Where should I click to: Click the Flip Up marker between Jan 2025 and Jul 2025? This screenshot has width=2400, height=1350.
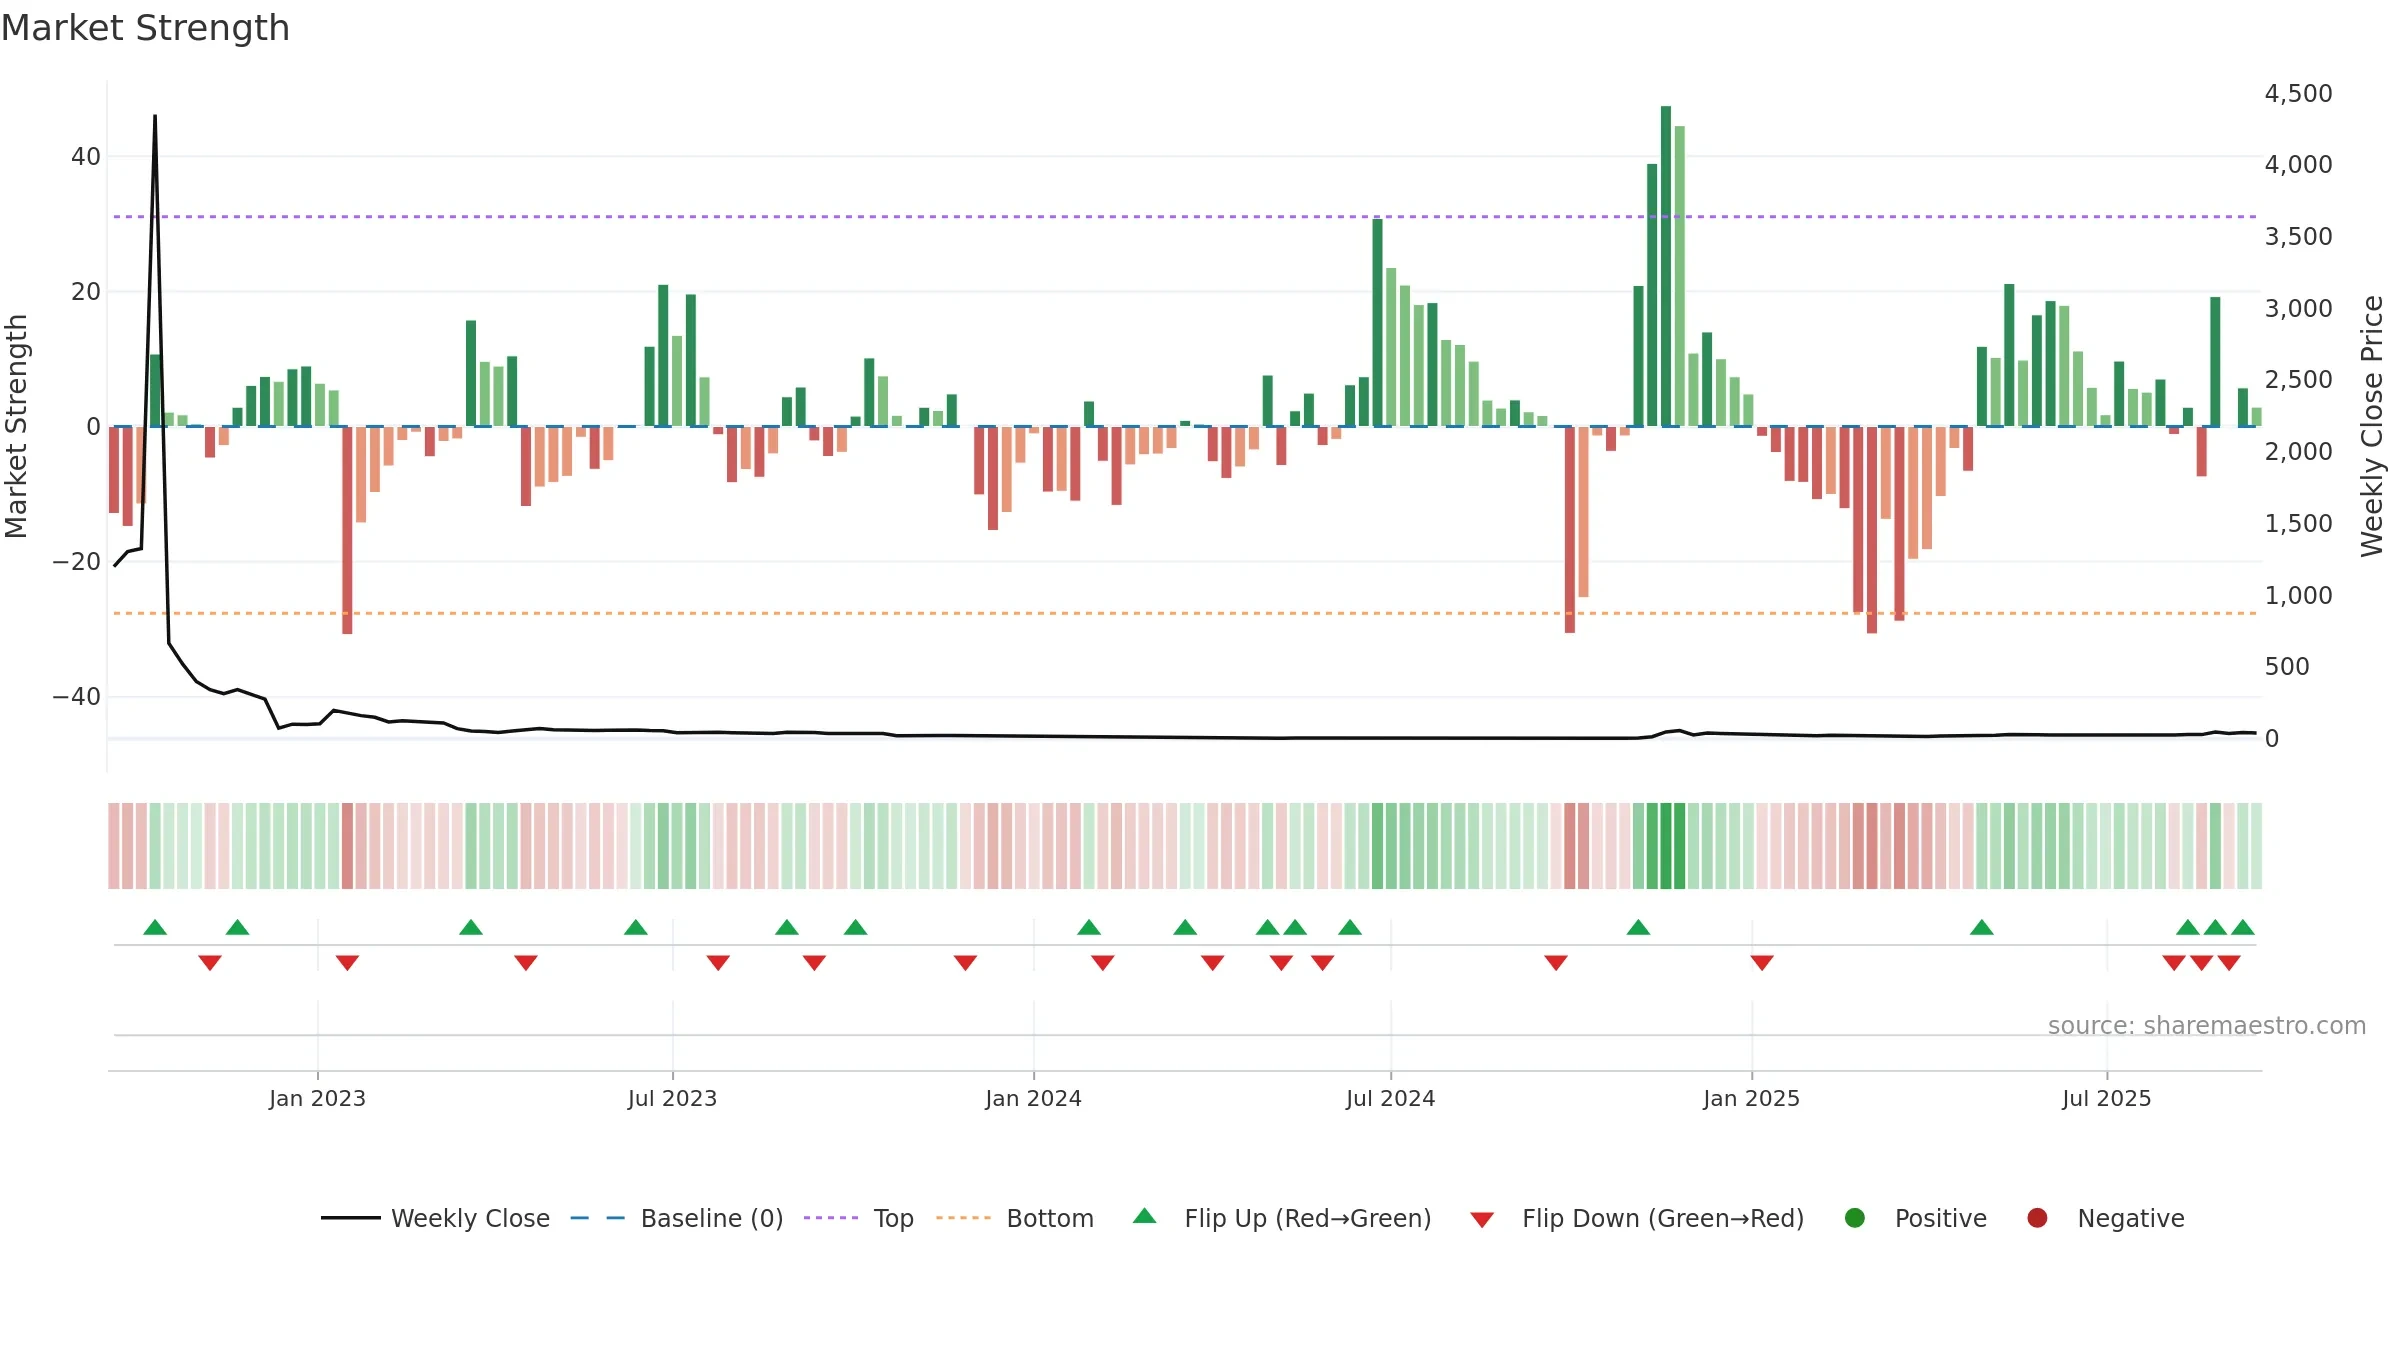coord(1982,927)
